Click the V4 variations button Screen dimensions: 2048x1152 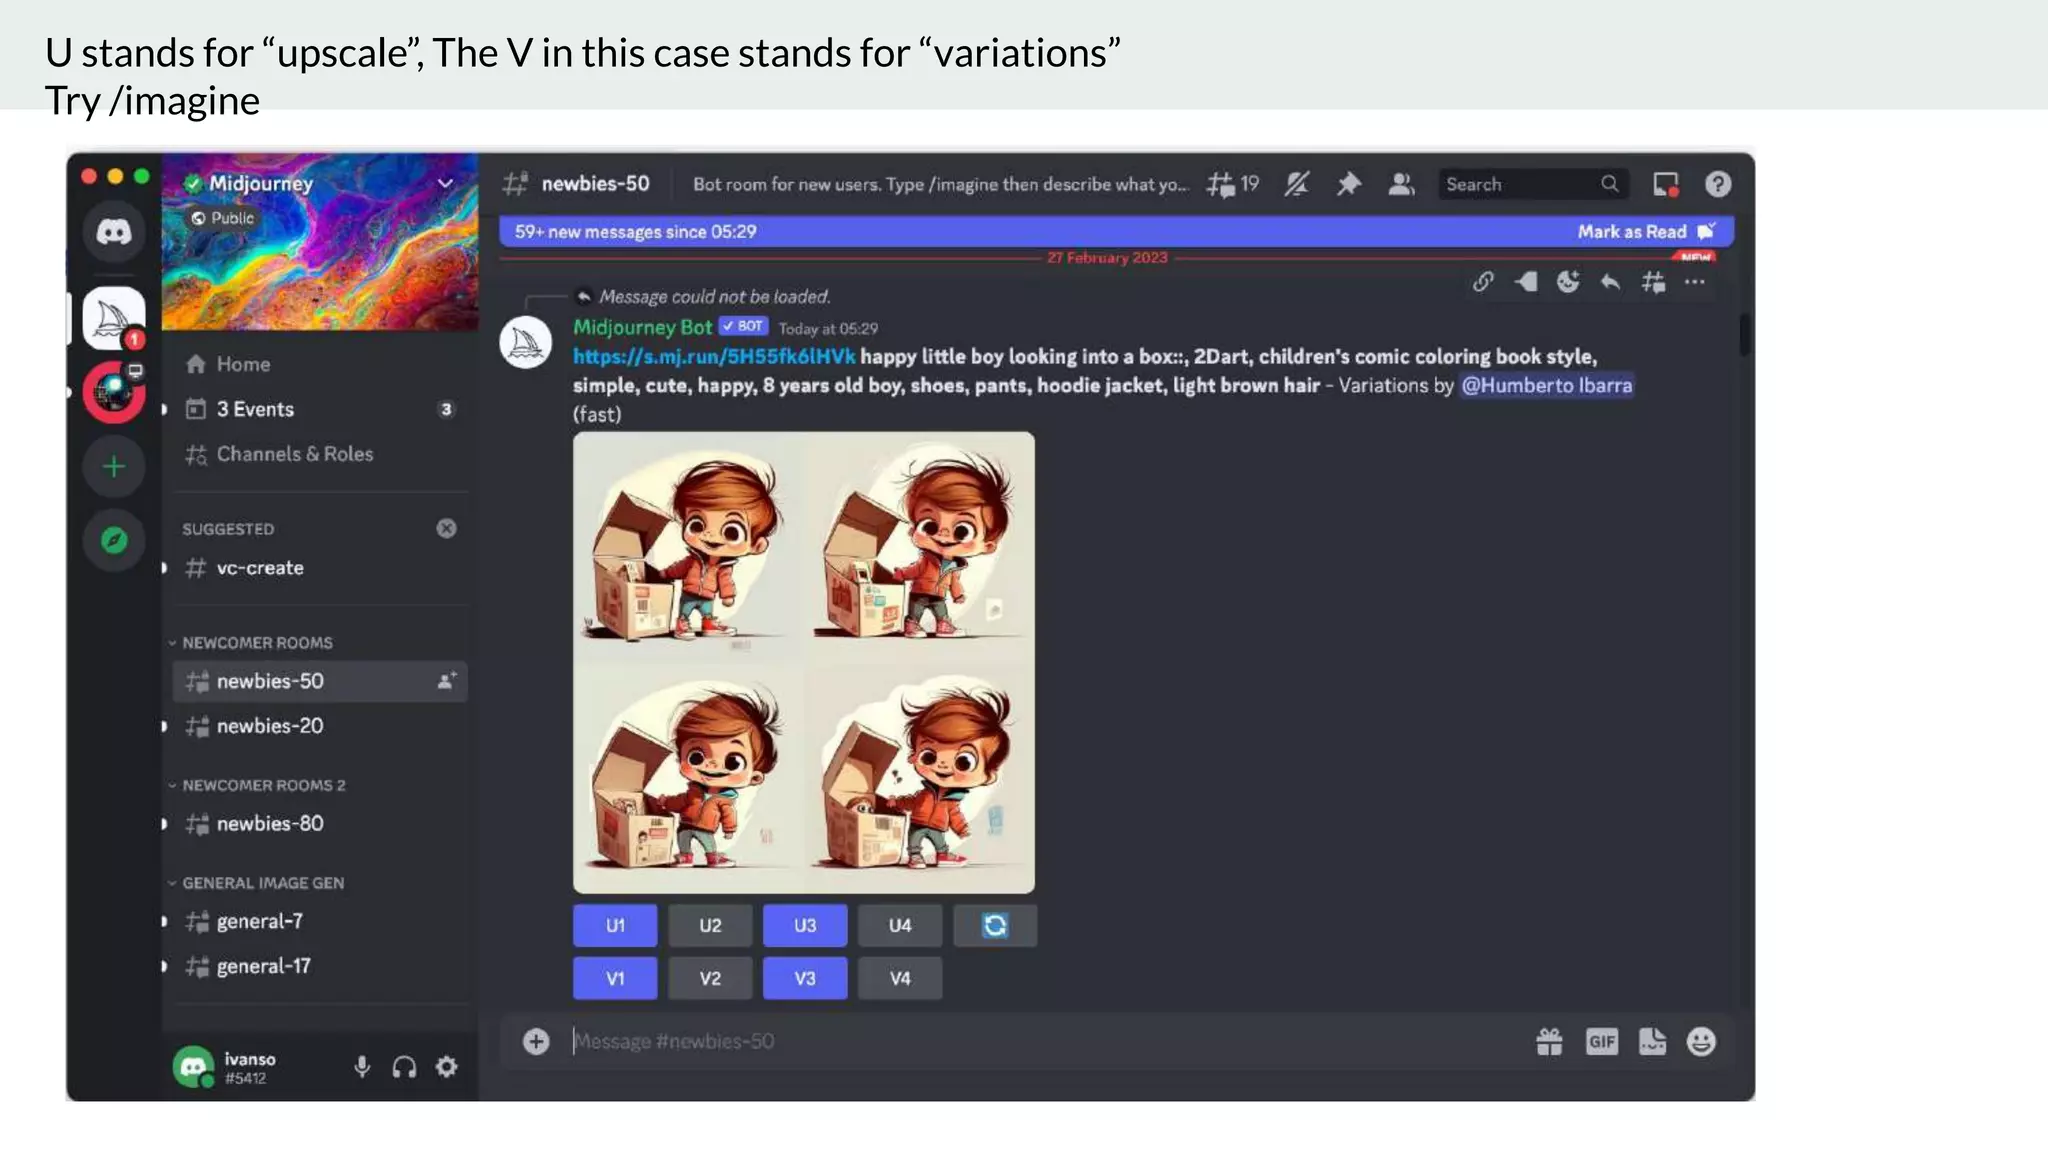point(900,978)
